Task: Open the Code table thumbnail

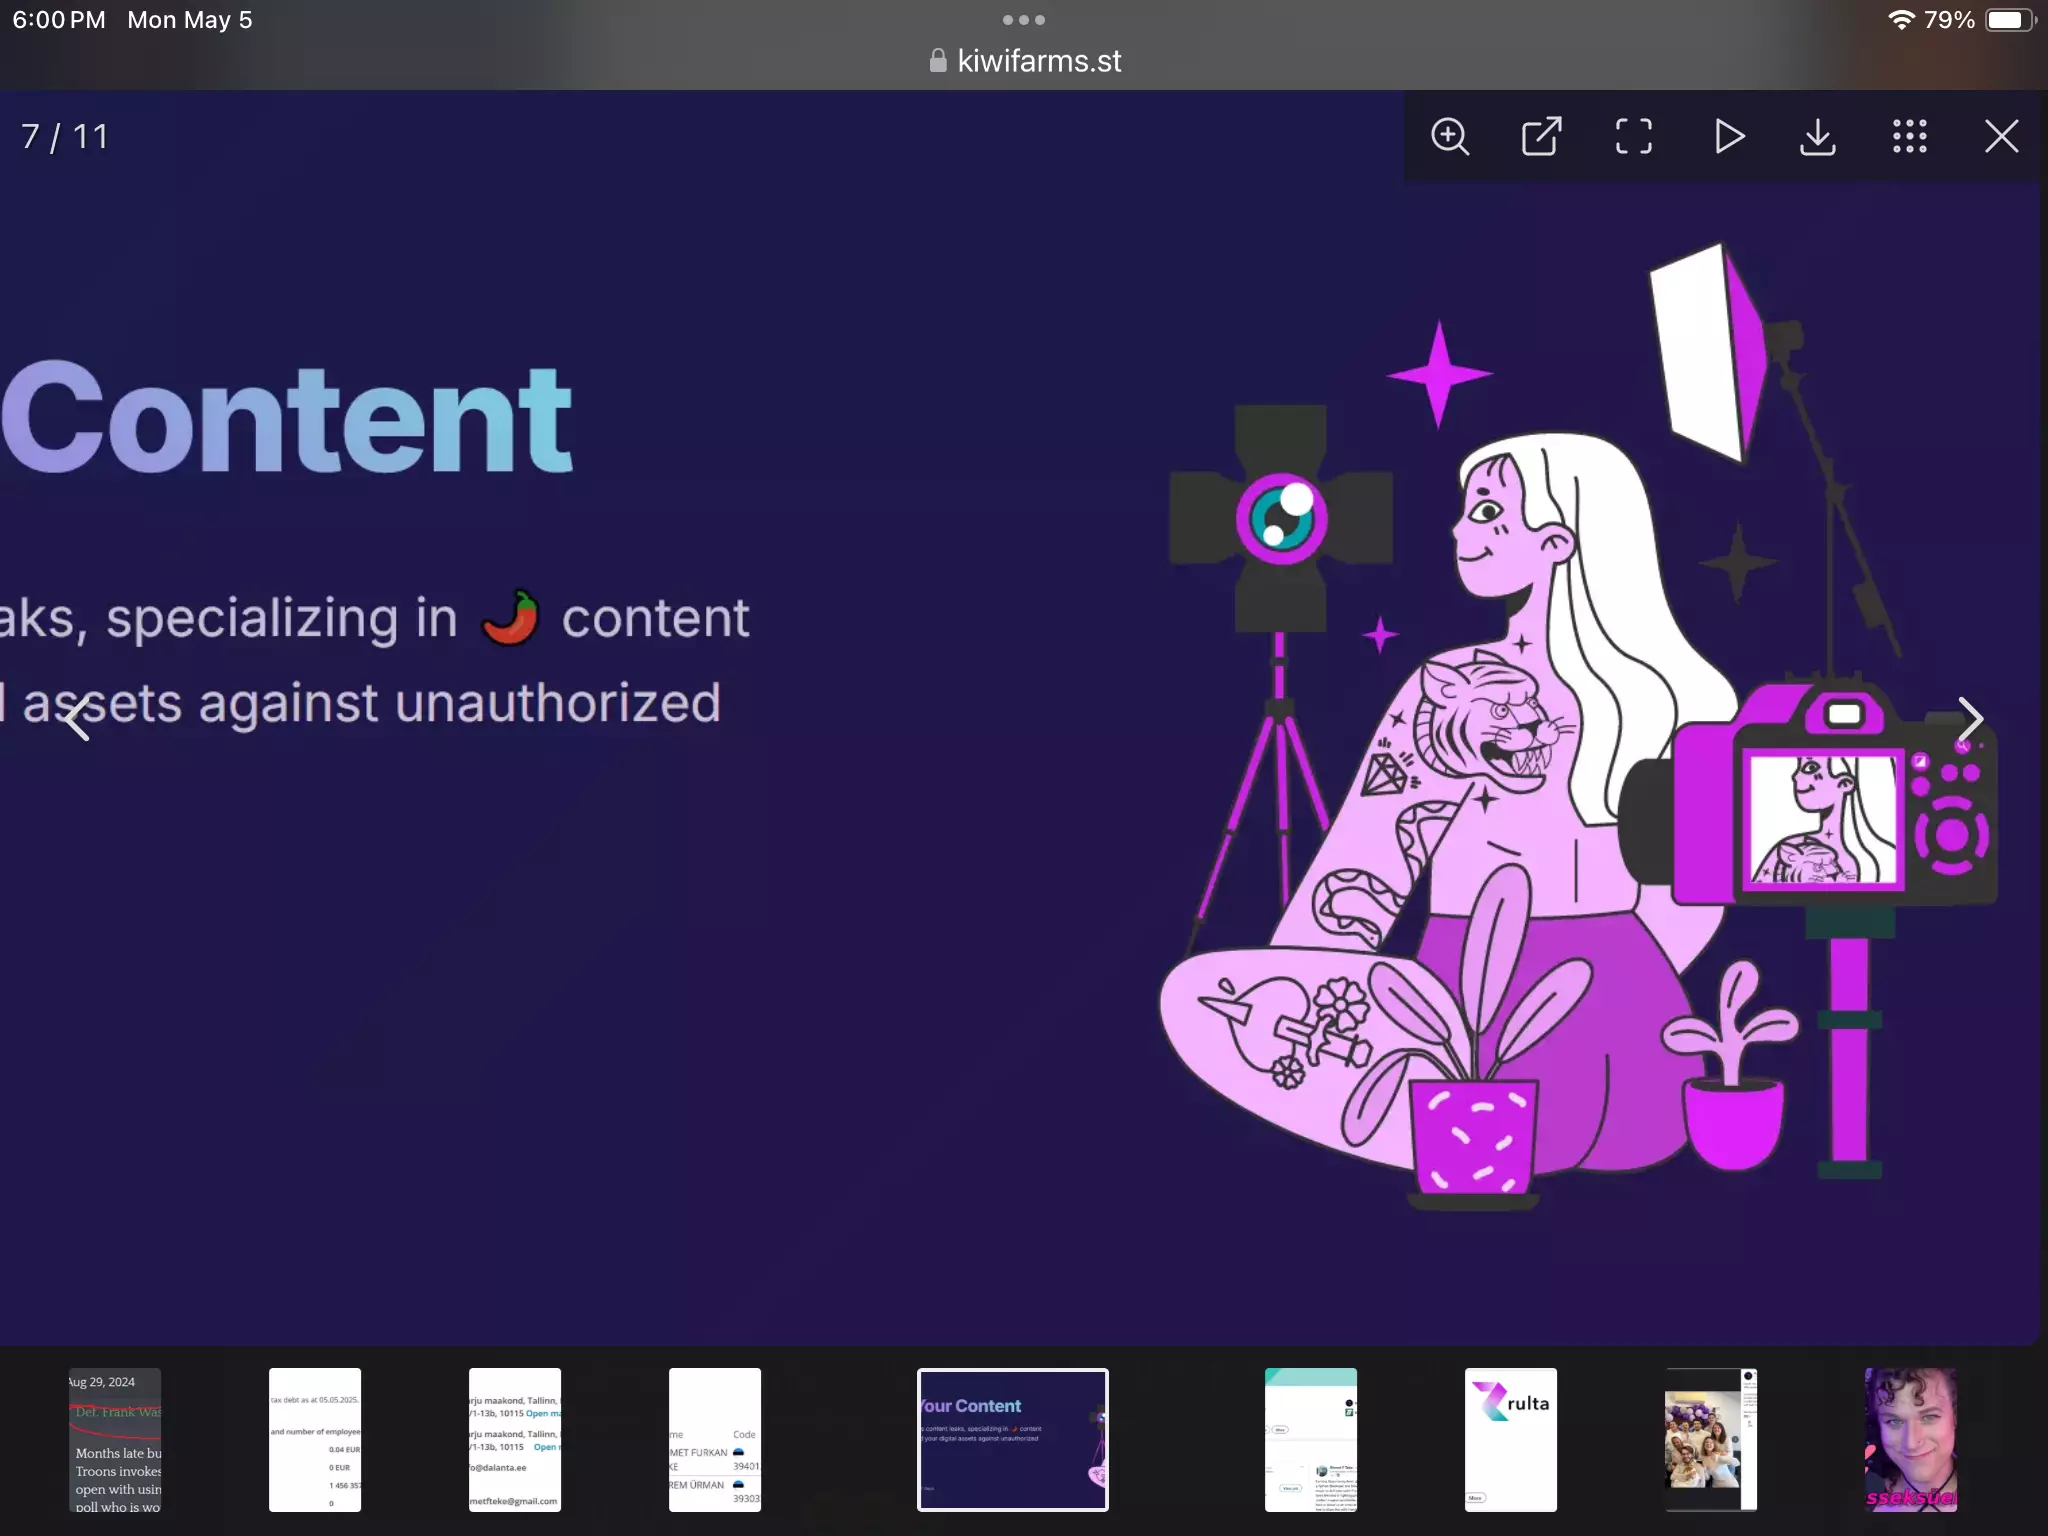Action: (715, 1440)
